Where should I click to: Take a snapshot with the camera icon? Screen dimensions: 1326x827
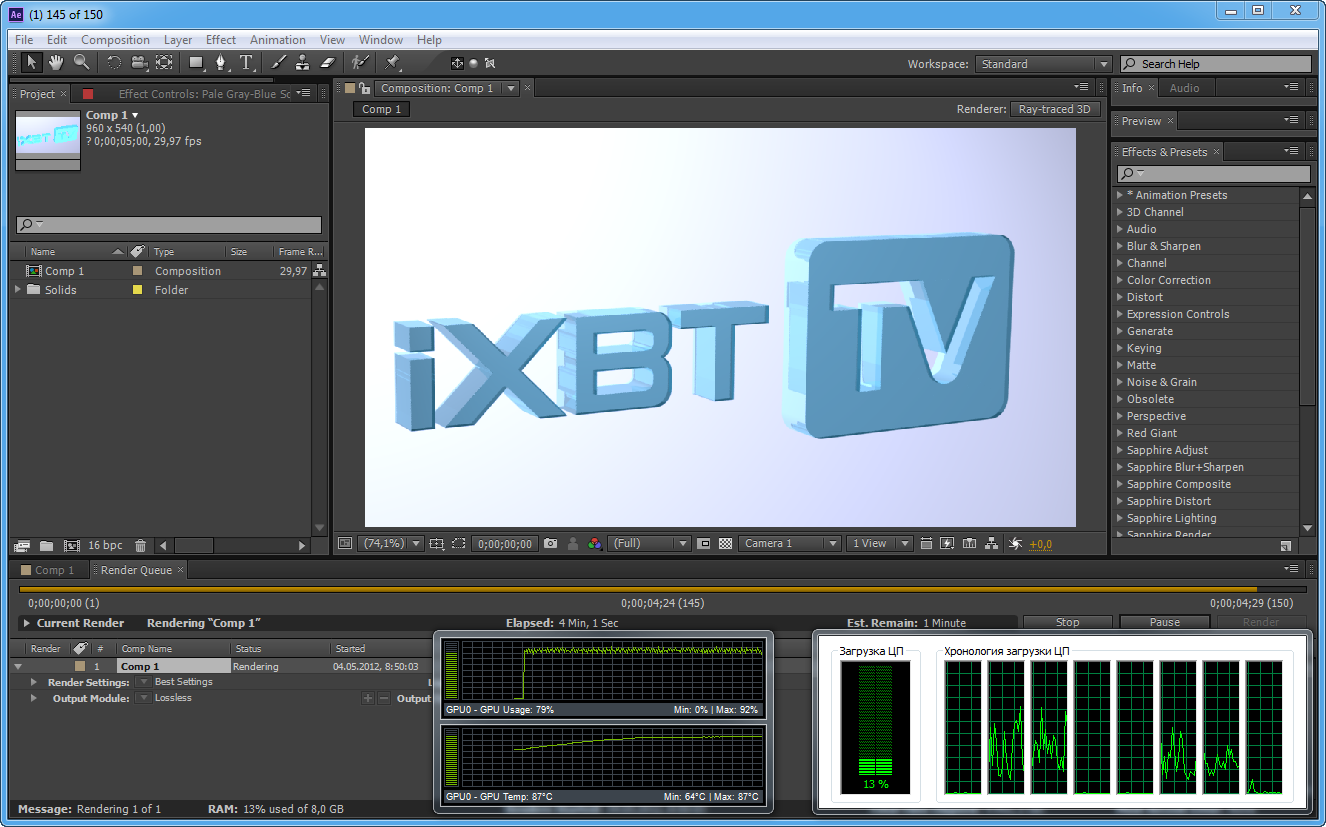click(550, 544)
